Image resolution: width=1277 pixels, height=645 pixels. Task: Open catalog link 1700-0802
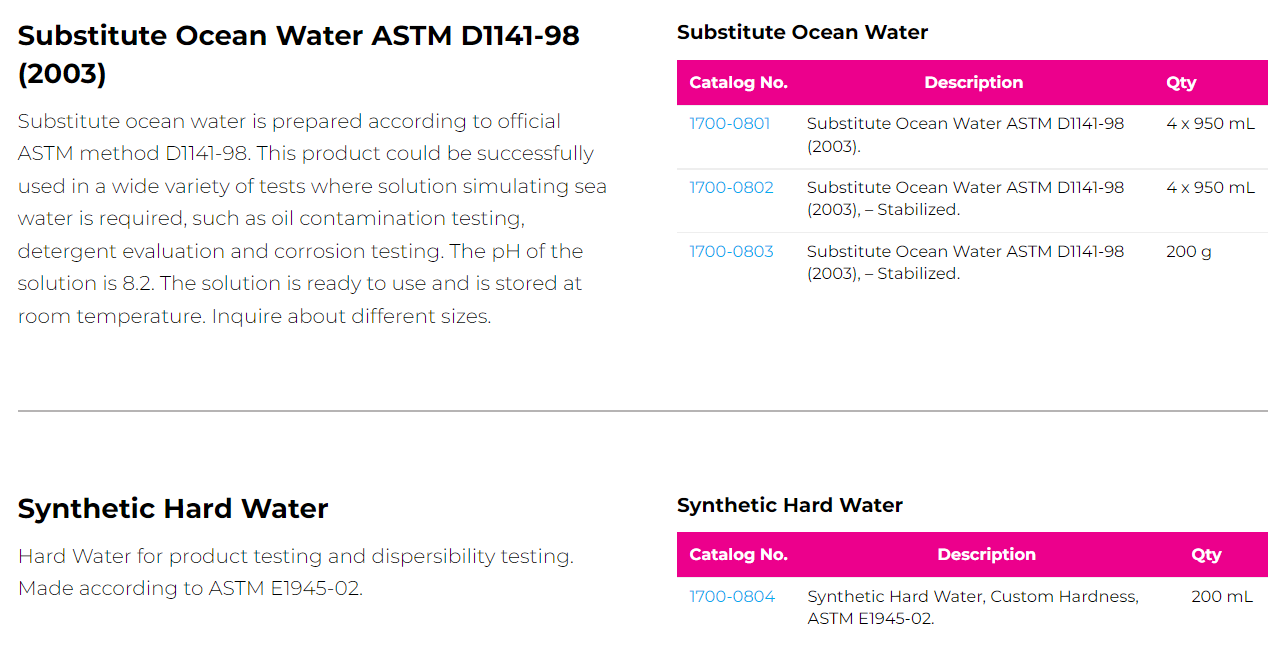pyautogui.click(x=731, y=188)
